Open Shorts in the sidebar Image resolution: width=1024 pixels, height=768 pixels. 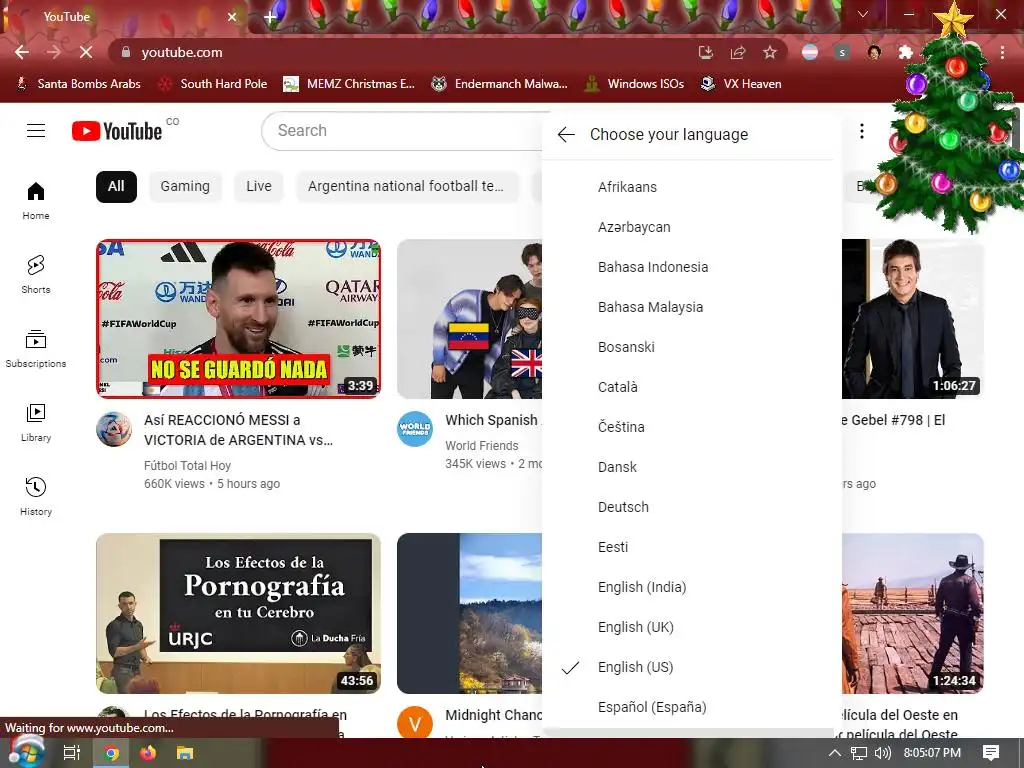(36, 275)
